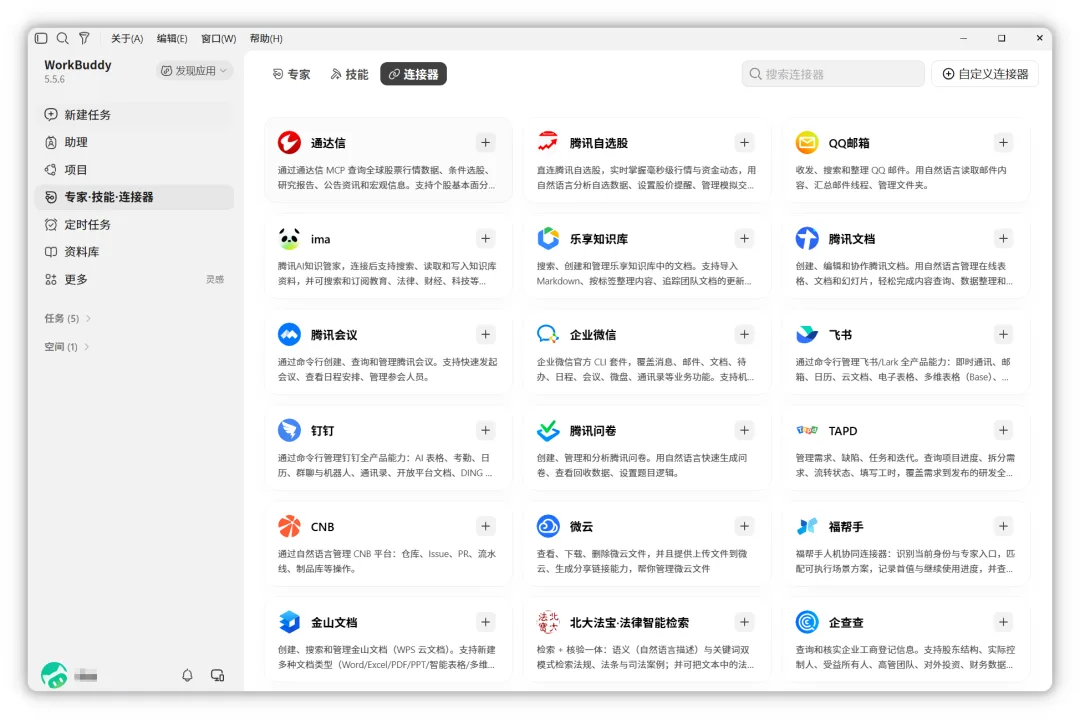Viewport: 1080px width, 719px height.
Task: Click the 腾讯文档 blue logo icon
Action: pos(807,238)
